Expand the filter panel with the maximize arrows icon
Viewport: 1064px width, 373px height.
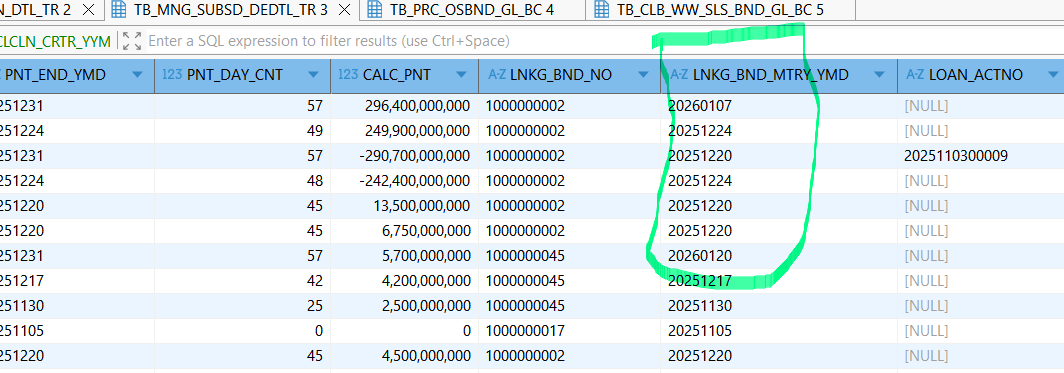132,41
